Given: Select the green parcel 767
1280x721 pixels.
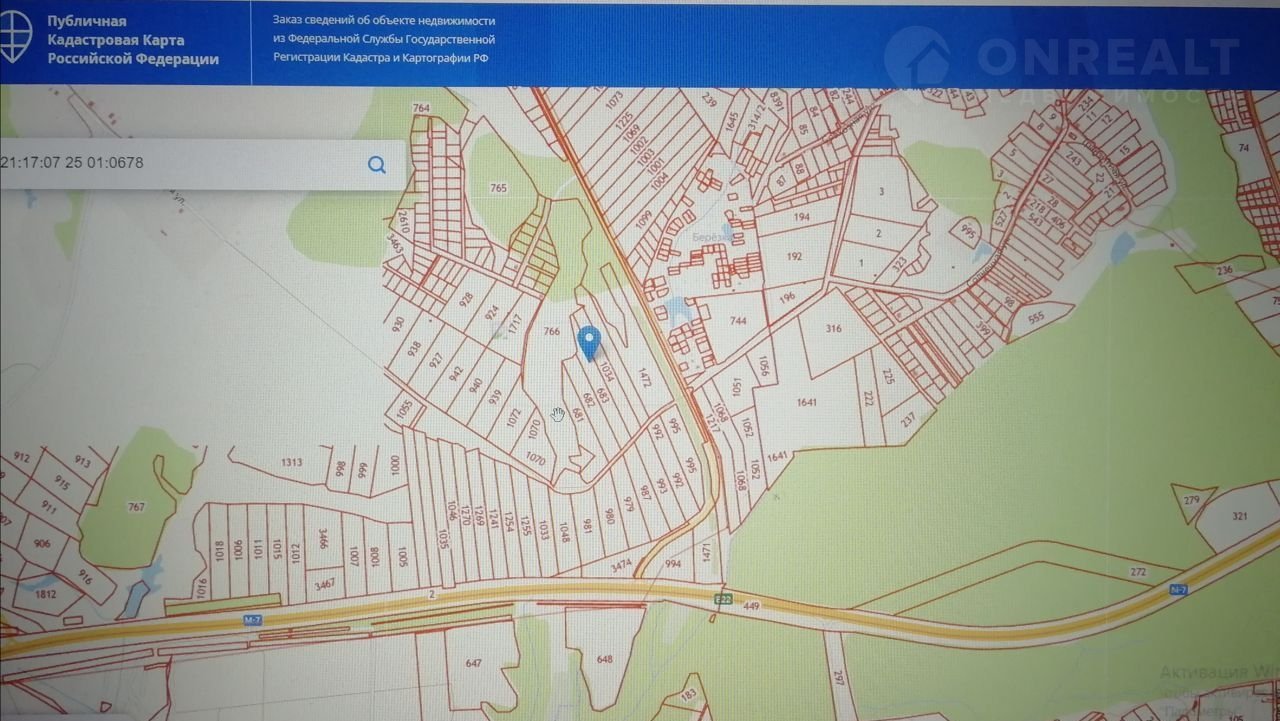Looking at the screenshot, I should coord(136,507).
